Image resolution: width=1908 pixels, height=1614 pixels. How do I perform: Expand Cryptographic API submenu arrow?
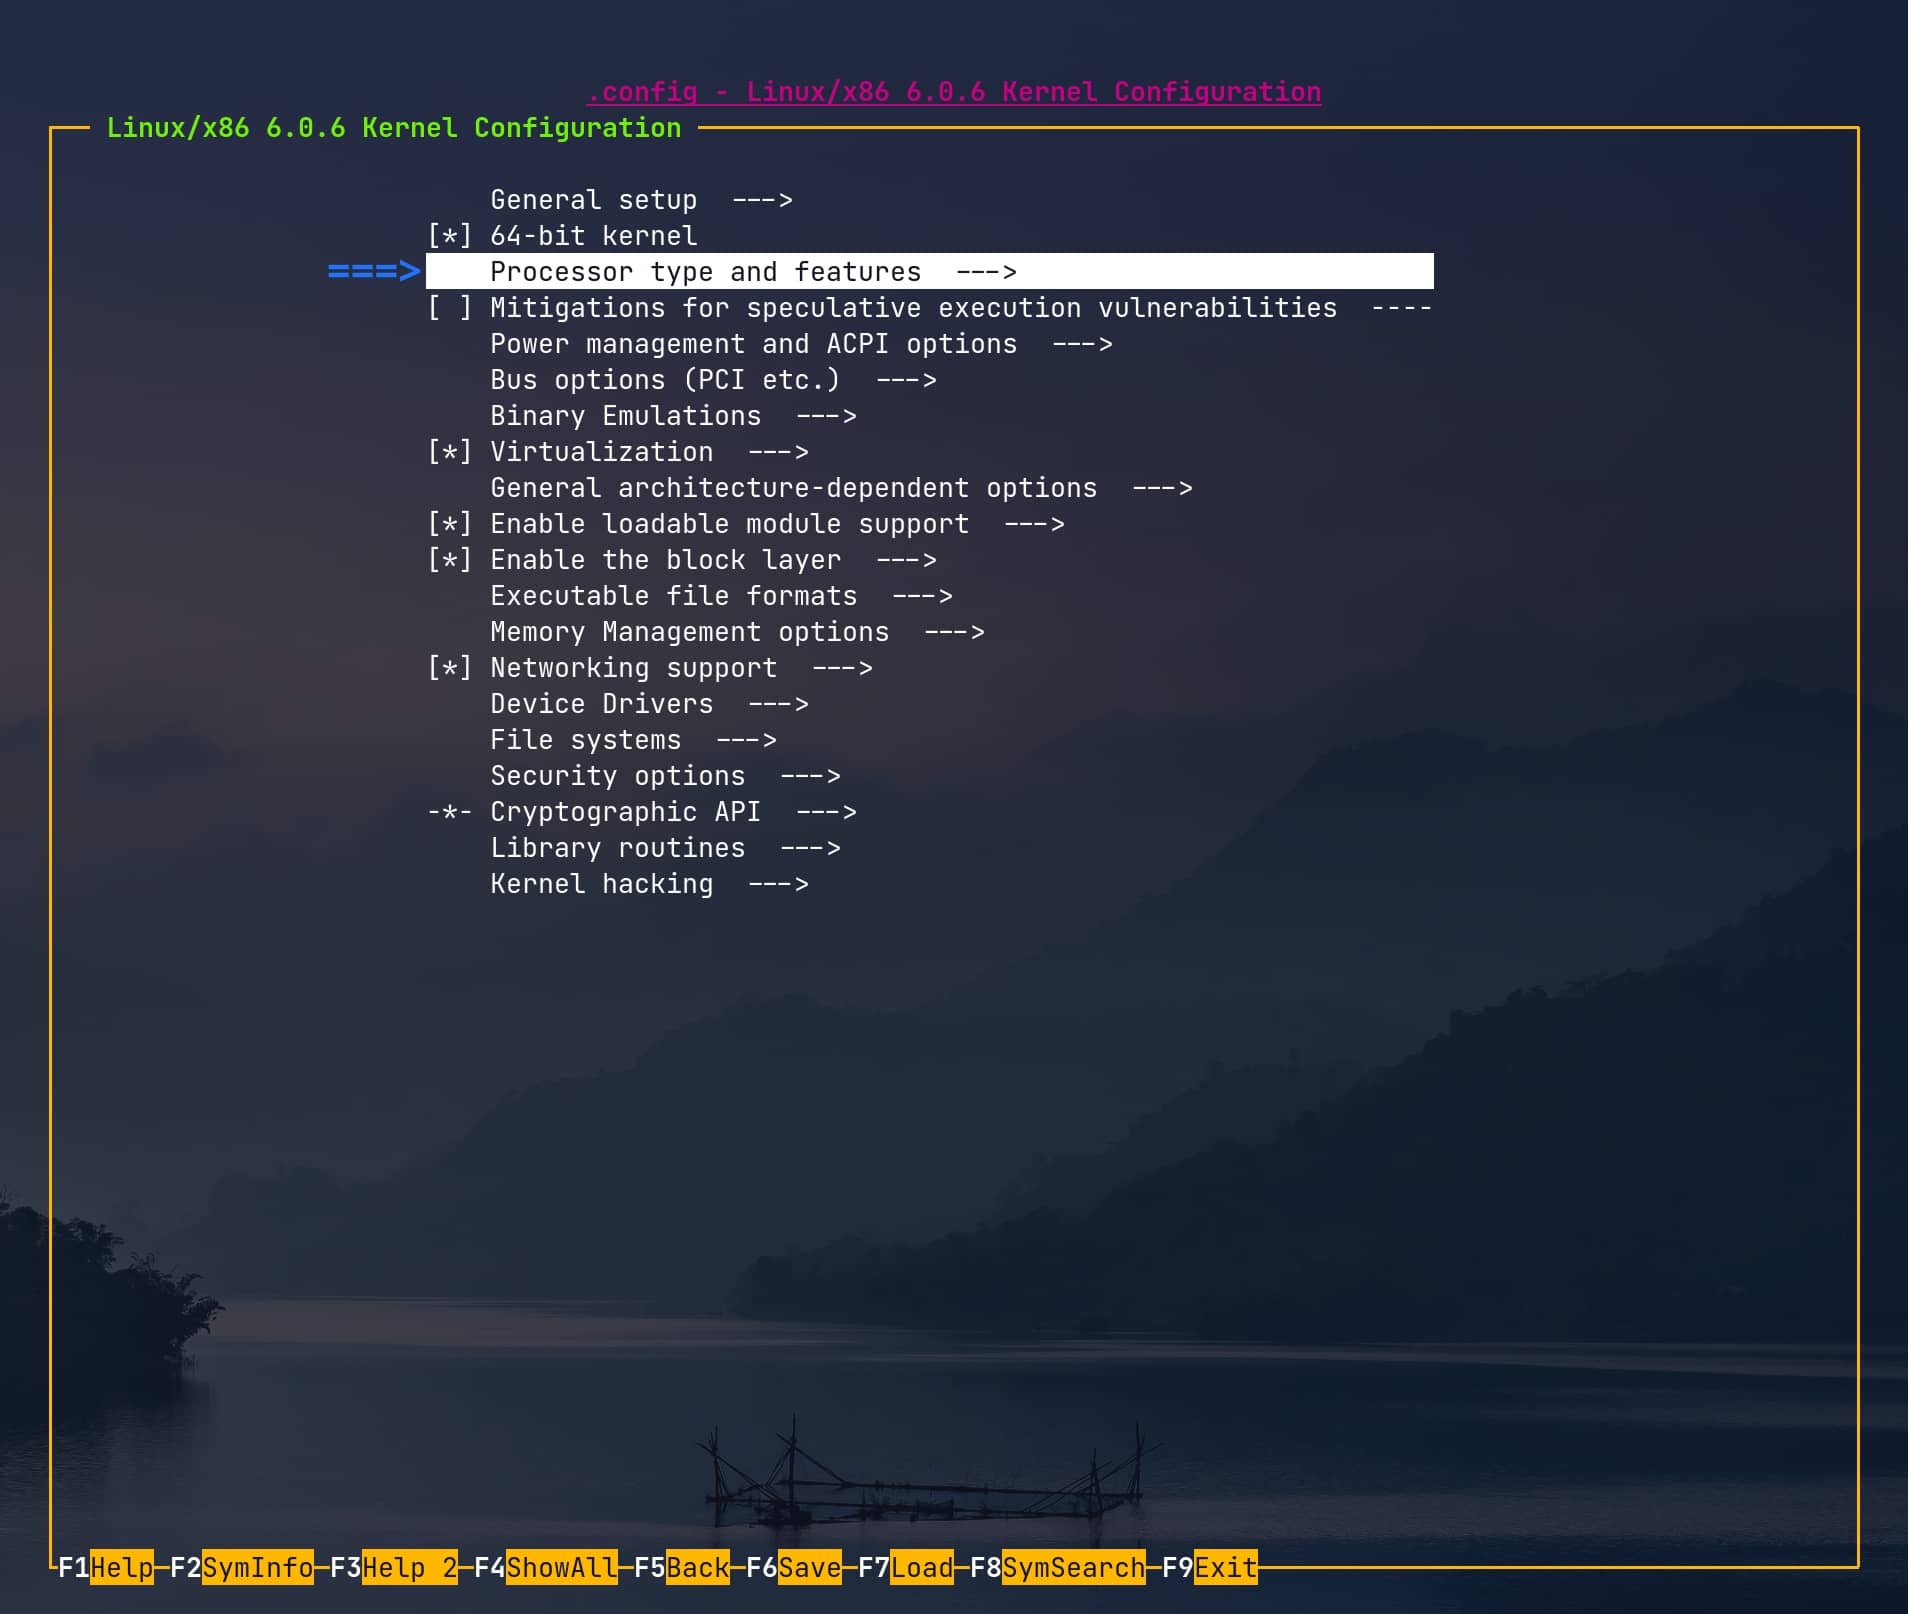click(x=826, y=812)
